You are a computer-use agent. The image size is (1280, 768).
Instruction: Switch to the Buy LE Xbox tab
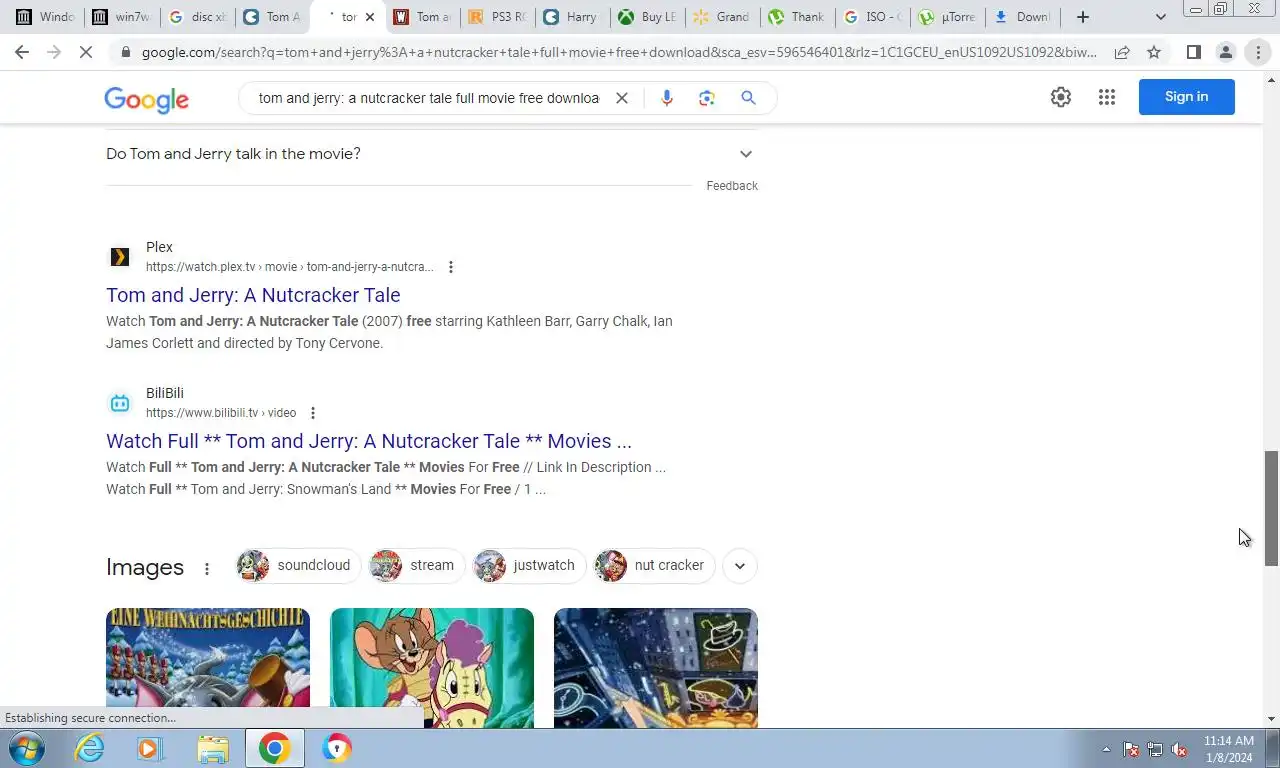647,17
